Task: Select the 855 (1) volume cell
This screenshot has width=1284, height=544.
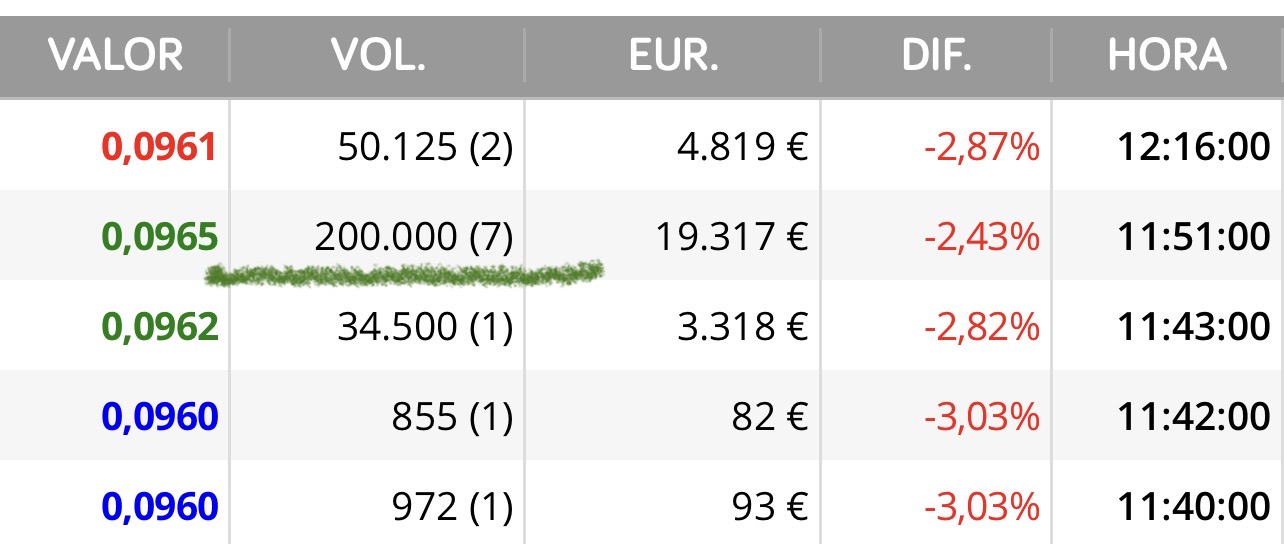Action: click(x=451, y=417)
